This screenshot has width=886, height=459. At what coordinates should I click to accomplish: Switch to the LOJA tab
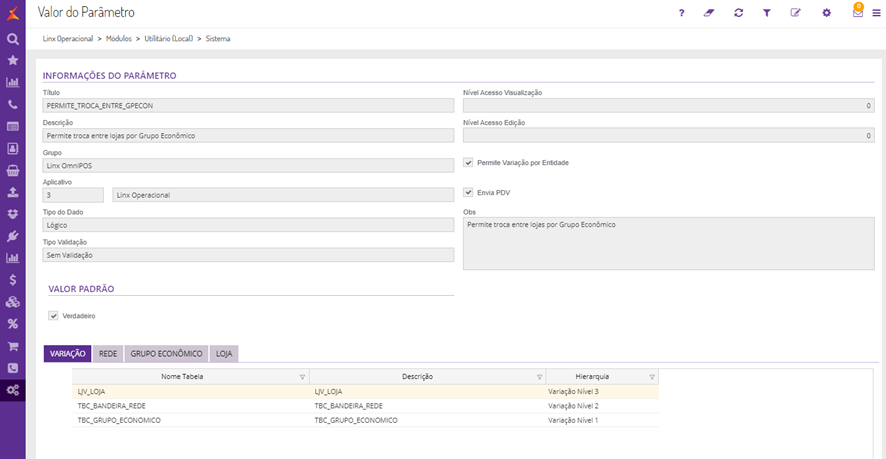(x=224, y=354)
